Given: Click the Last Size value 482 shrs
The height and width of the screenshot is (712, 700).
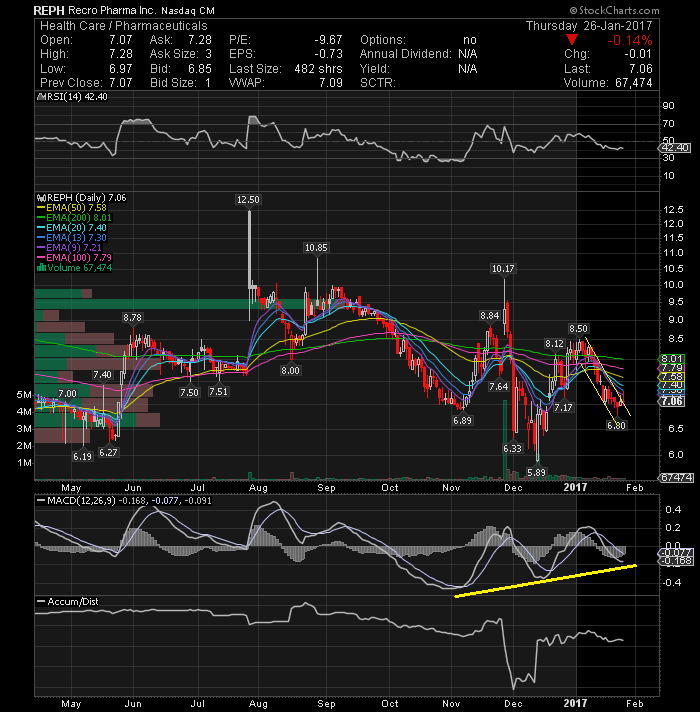Looking at the screenshot, I should coord(318,69).
